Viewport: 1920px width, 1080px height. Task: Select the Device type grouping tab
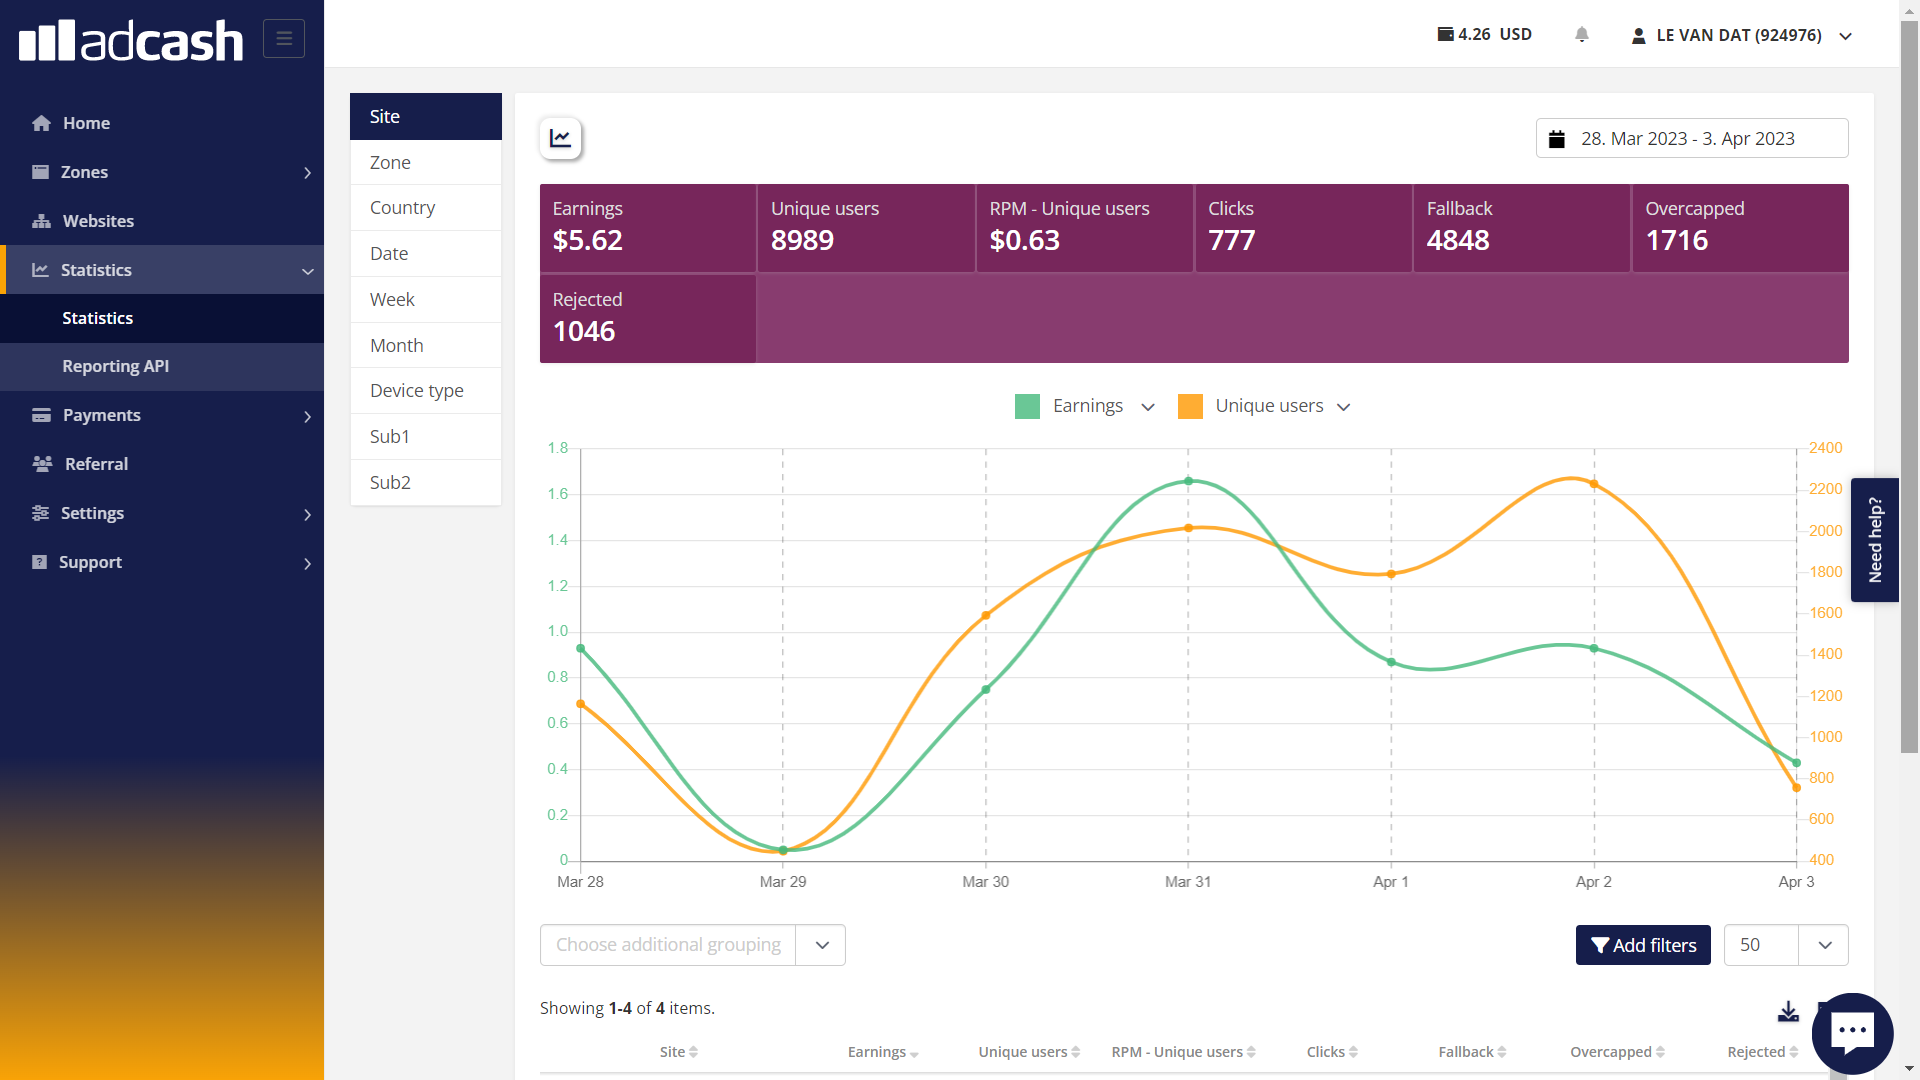pos(426,391)
